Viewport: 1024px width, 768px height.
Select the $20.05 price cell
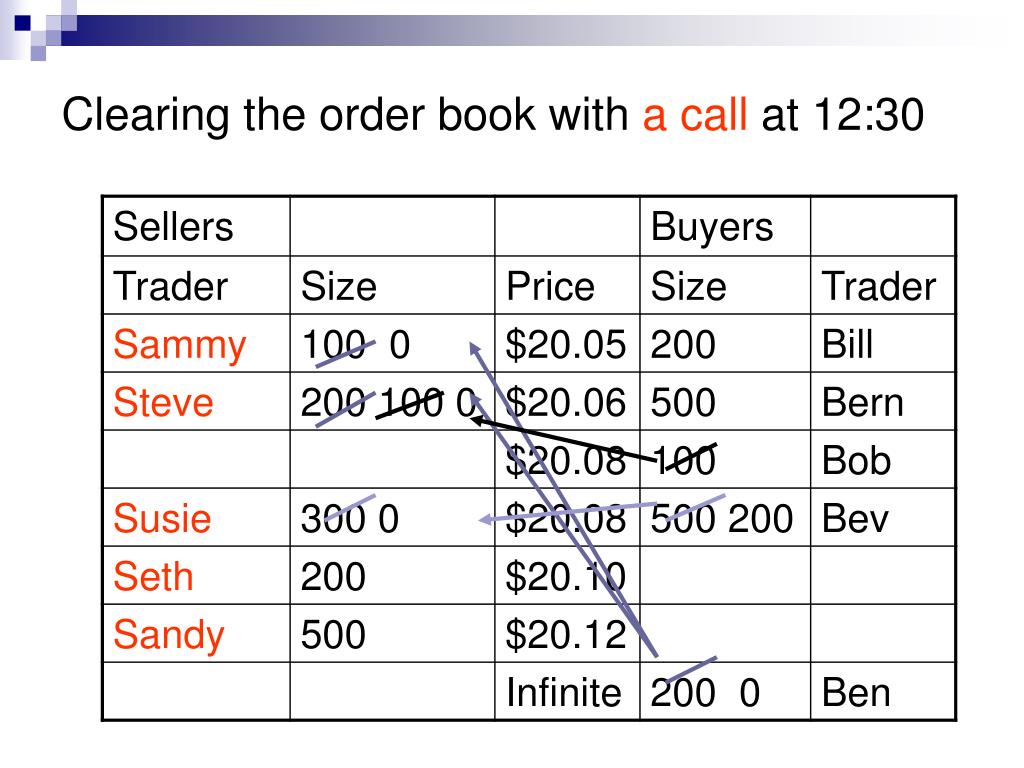pos(567,344)
